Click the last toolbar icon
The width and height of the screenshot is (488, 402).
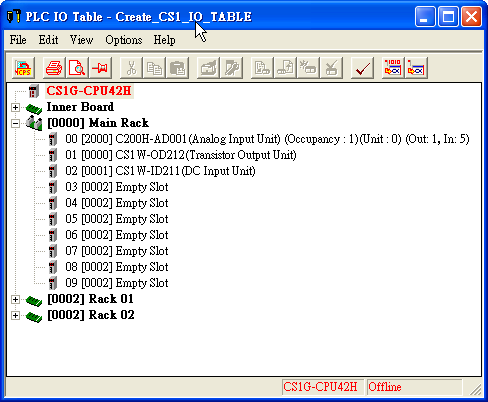416,68
